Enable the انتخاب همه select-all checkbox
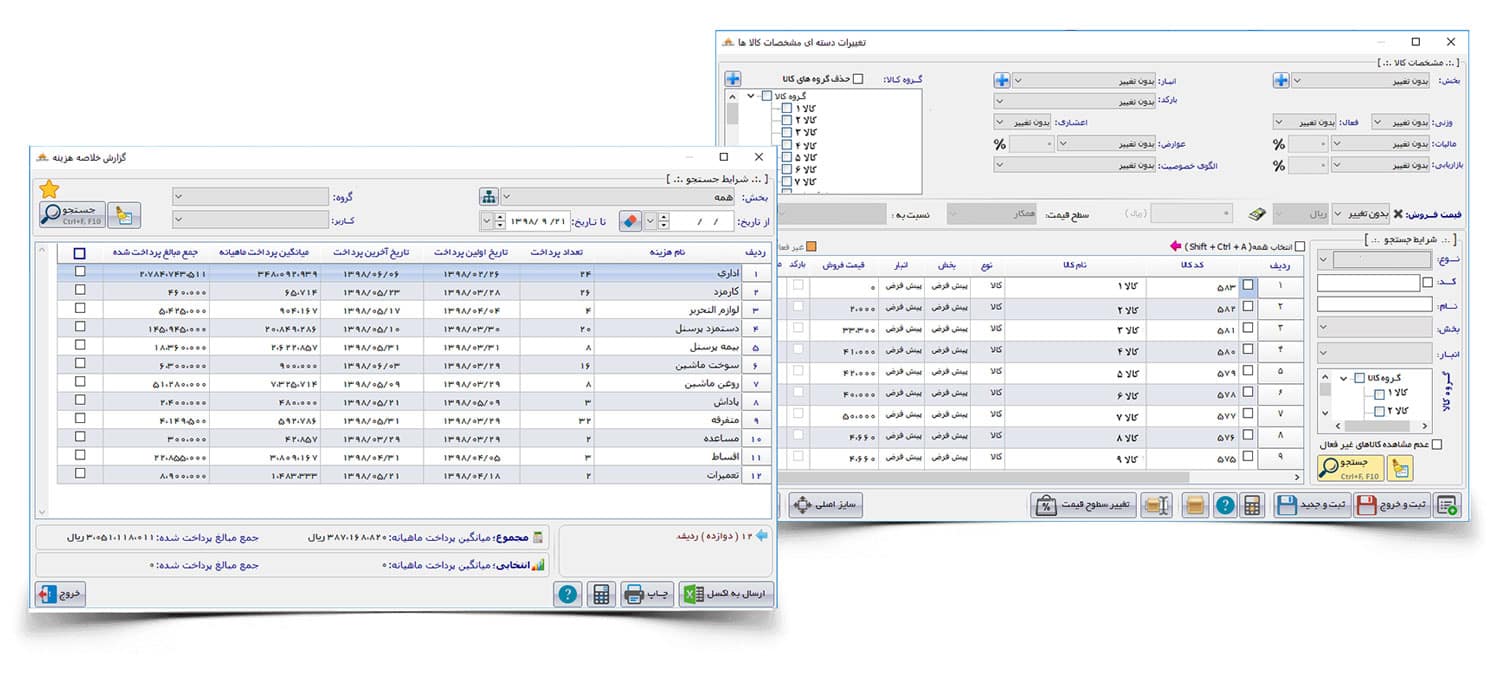The width and height of the screenshot is (1500, 678). pos(1299,246)
